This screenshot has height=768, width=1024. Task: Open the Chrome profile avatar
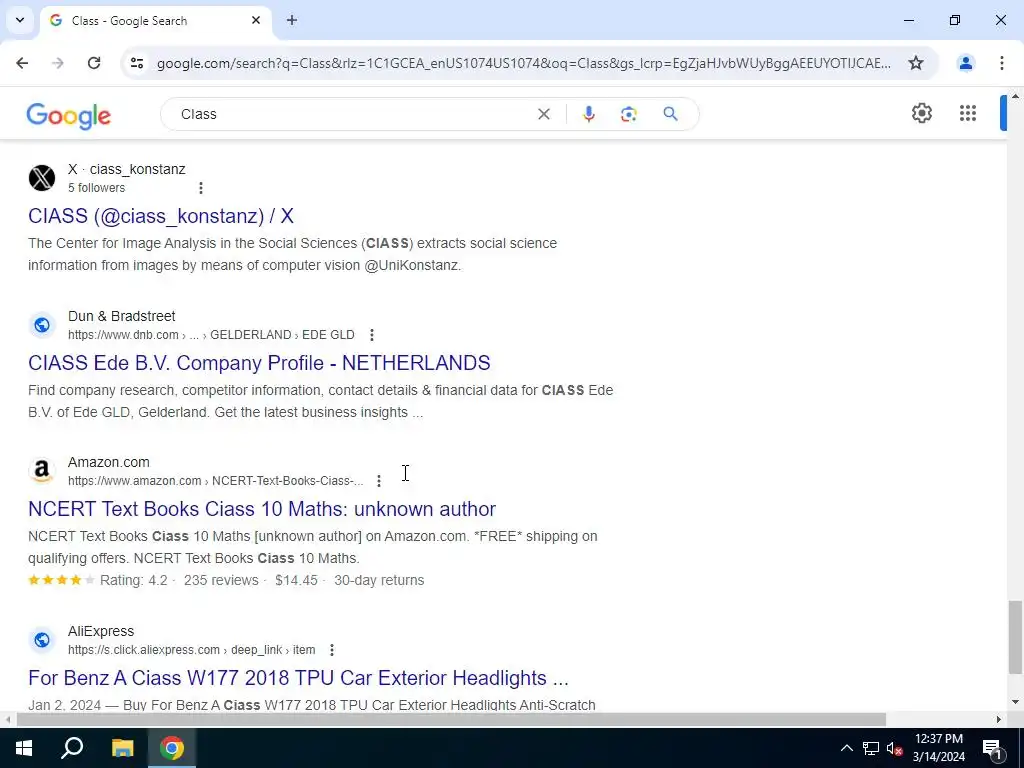965,63
